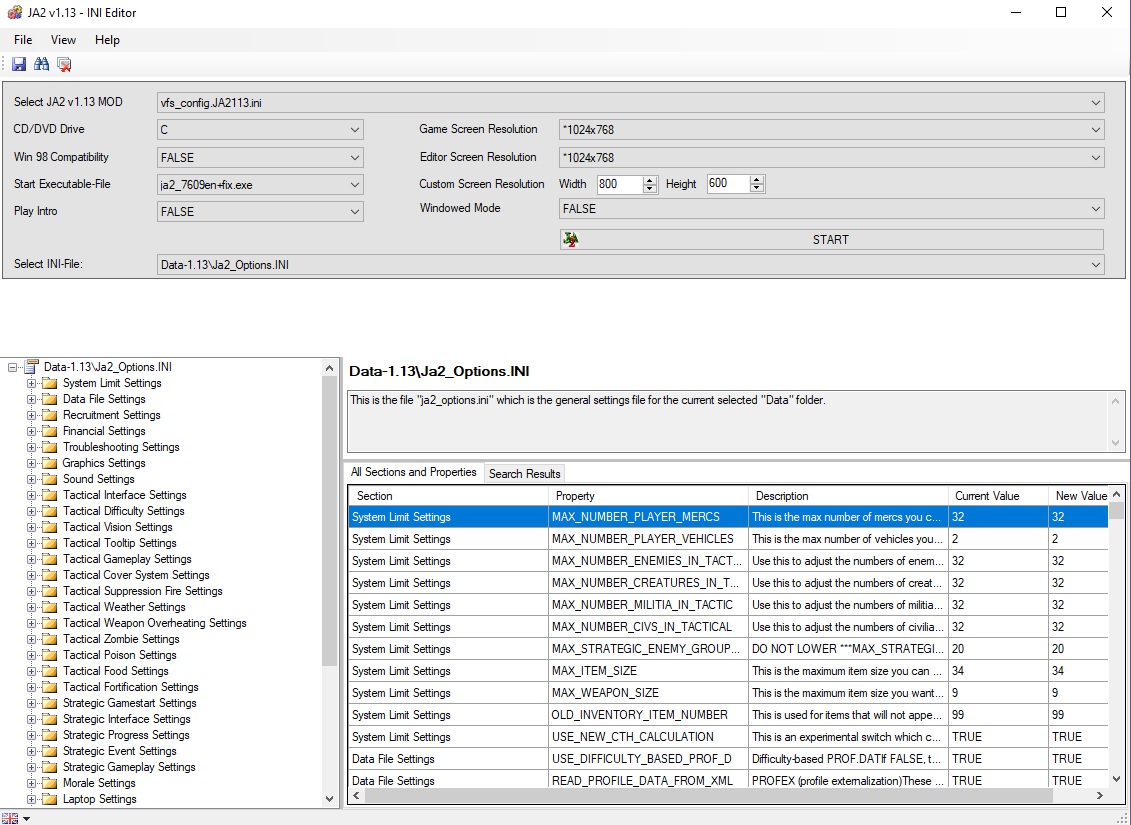
Task: Expand the Tactical Weather Settings node
Action: [31, 607]
